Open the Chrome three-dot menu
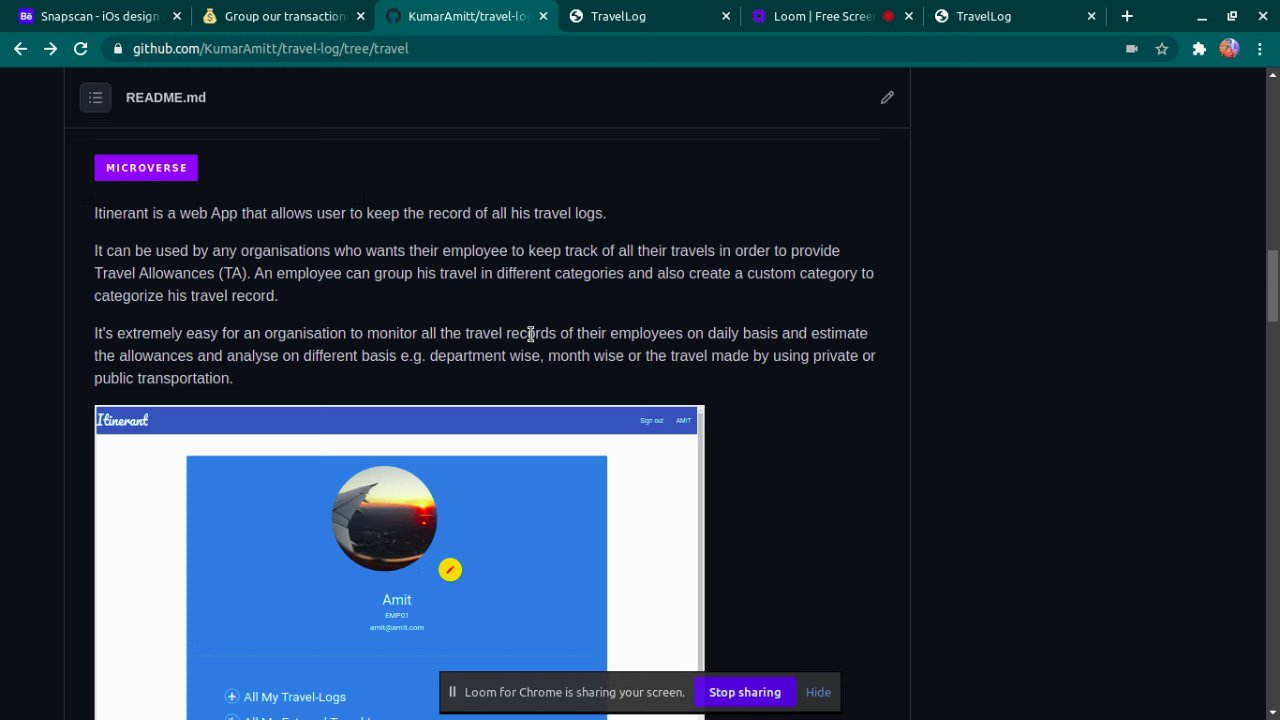Screen dimensions: 1280x720 (1259, 48)
